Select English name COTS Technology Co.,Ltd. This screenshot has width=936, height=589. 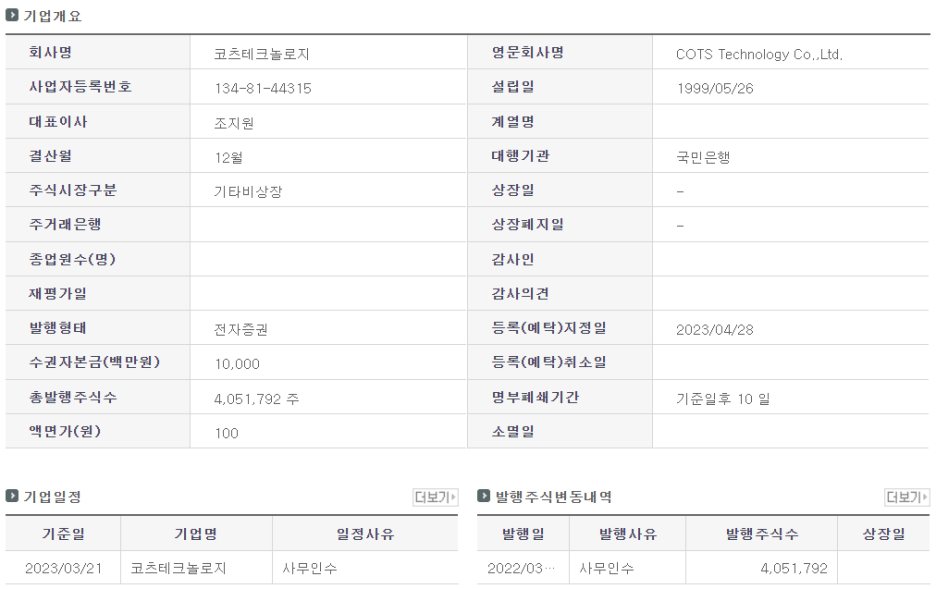point(759,54)
